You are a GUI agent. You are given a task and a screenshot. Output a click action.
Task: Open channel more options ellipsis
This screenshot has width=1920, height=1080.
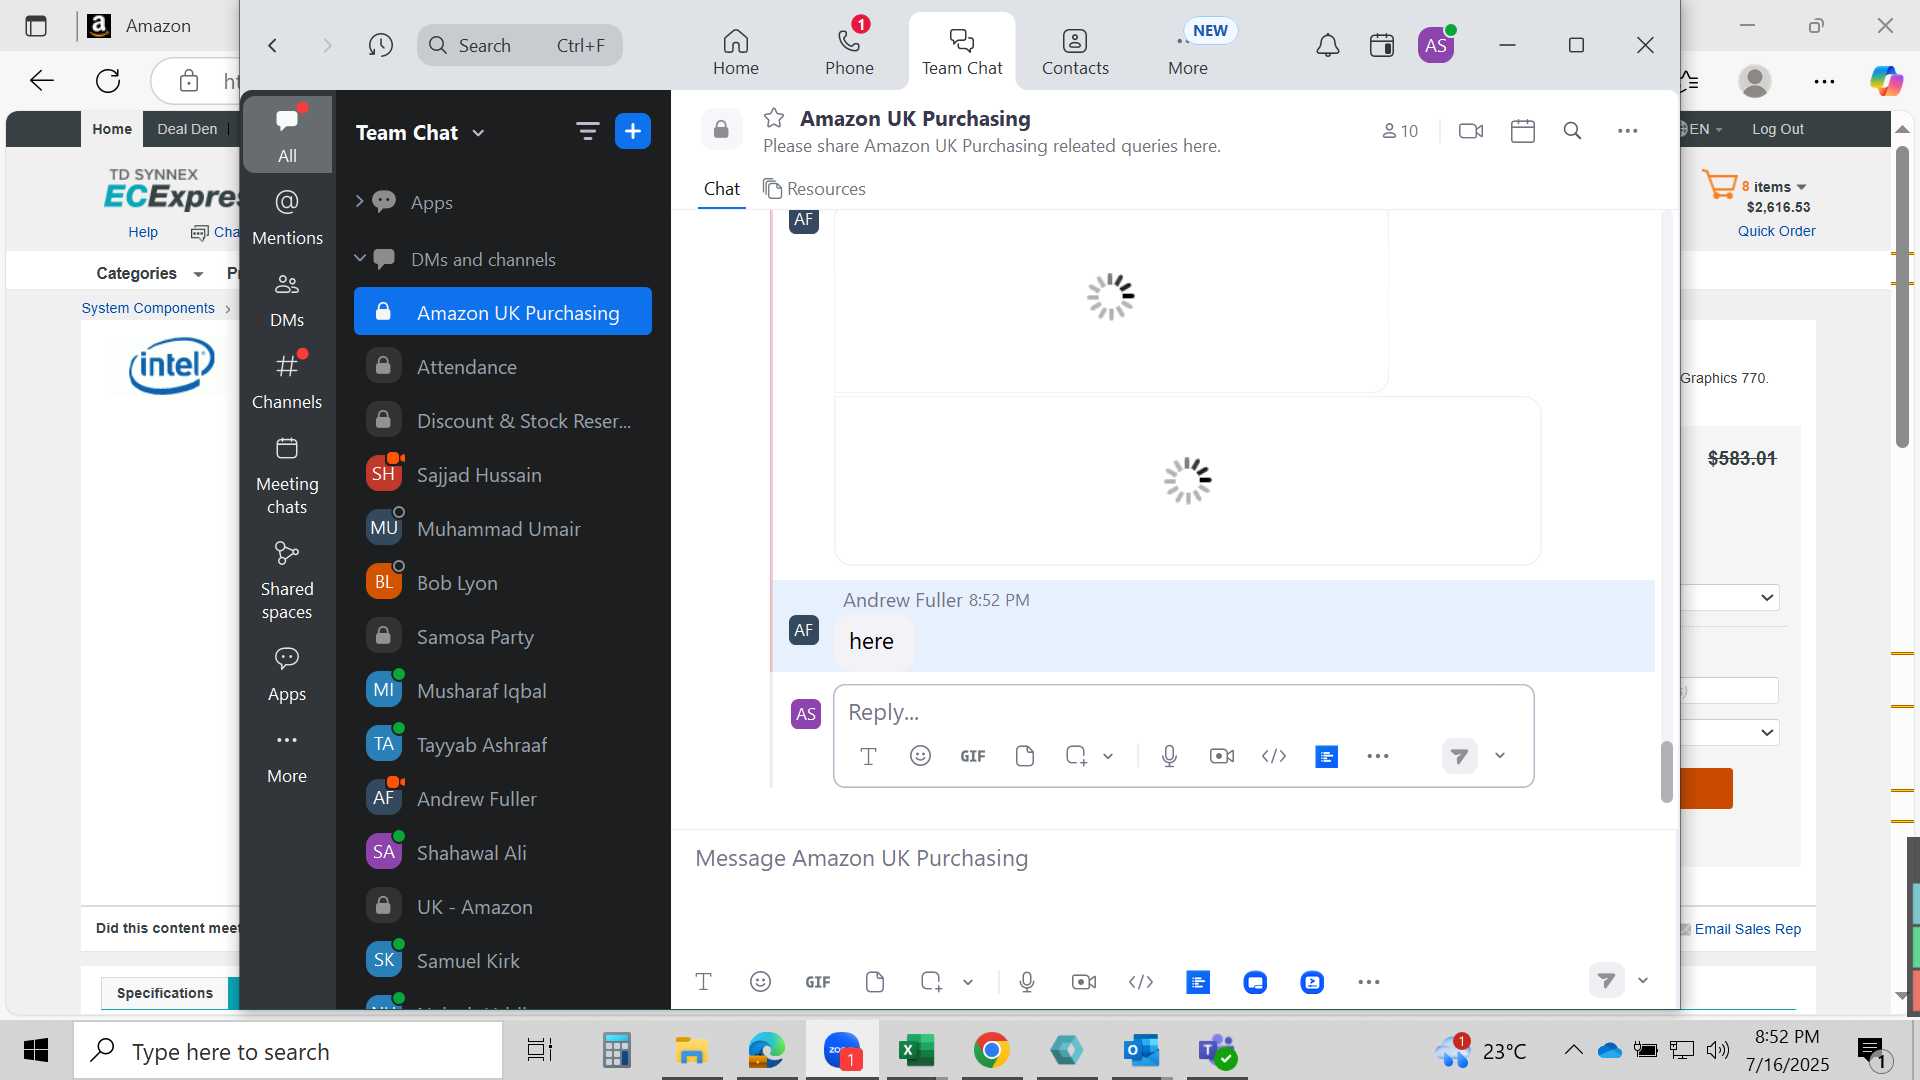pyautogui.click(x=1627, y=131)
